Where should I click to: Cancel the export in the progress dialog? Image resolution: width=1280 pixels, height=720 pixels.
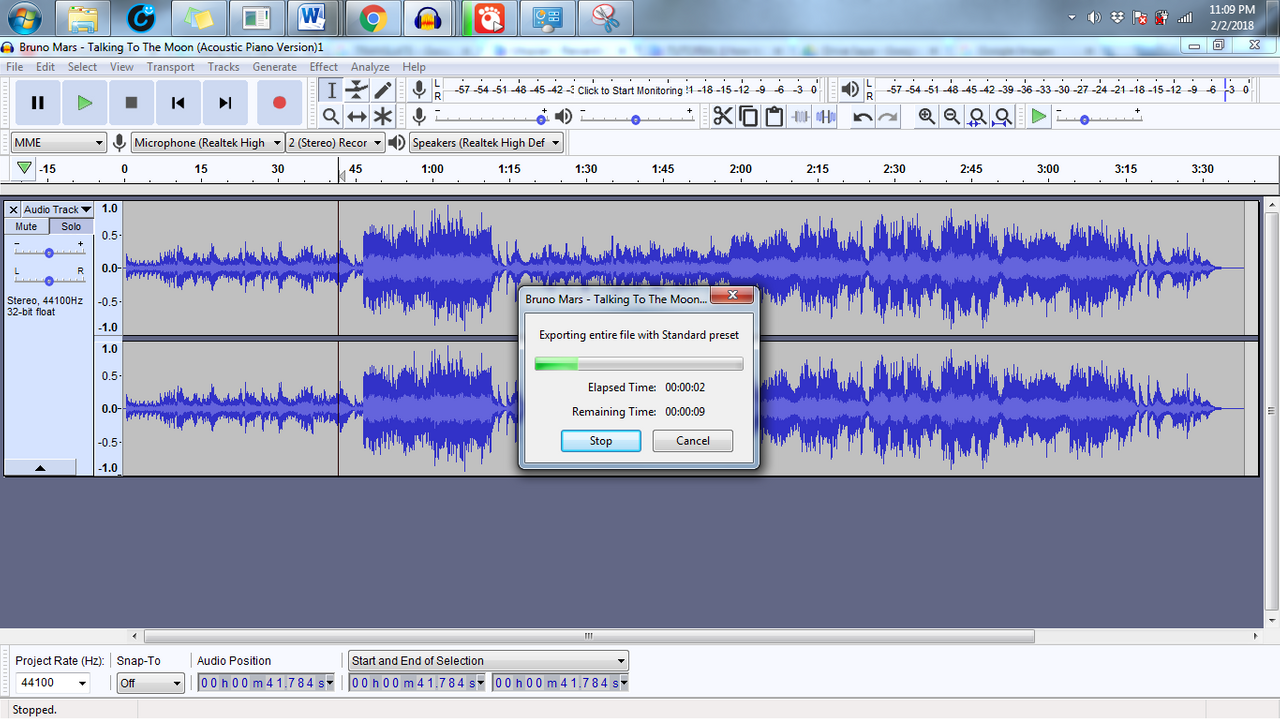click(x=693, y=441)
